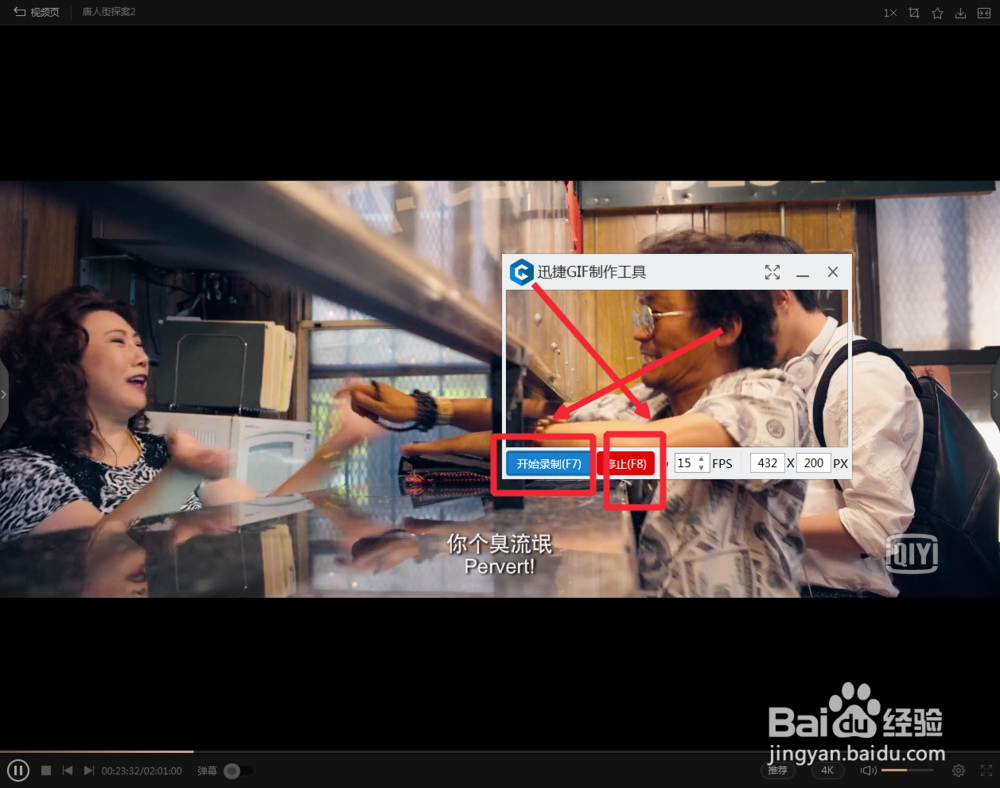Go back to 视频页

[36, 12]
